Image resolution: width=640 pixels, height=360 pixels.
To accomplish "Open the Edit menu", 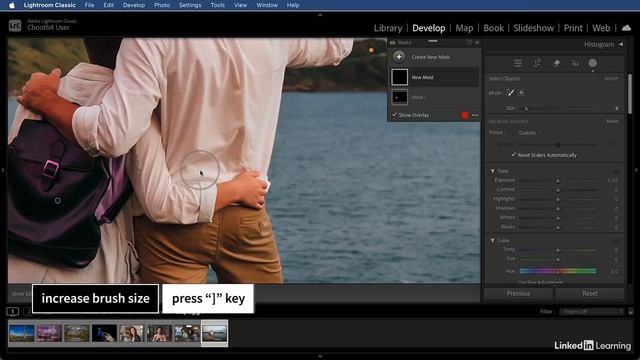I will [109, 5].
